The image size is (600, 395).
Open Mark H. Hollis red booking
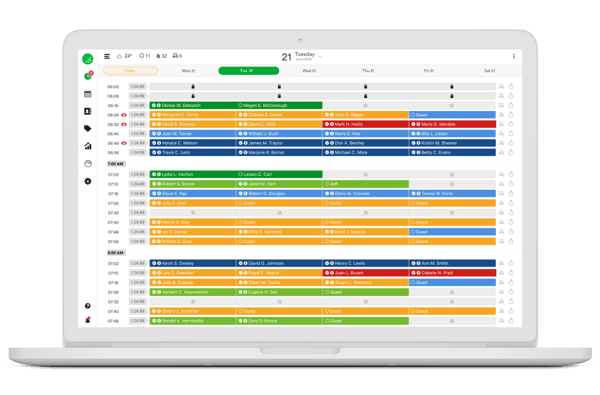click(365, 124)
